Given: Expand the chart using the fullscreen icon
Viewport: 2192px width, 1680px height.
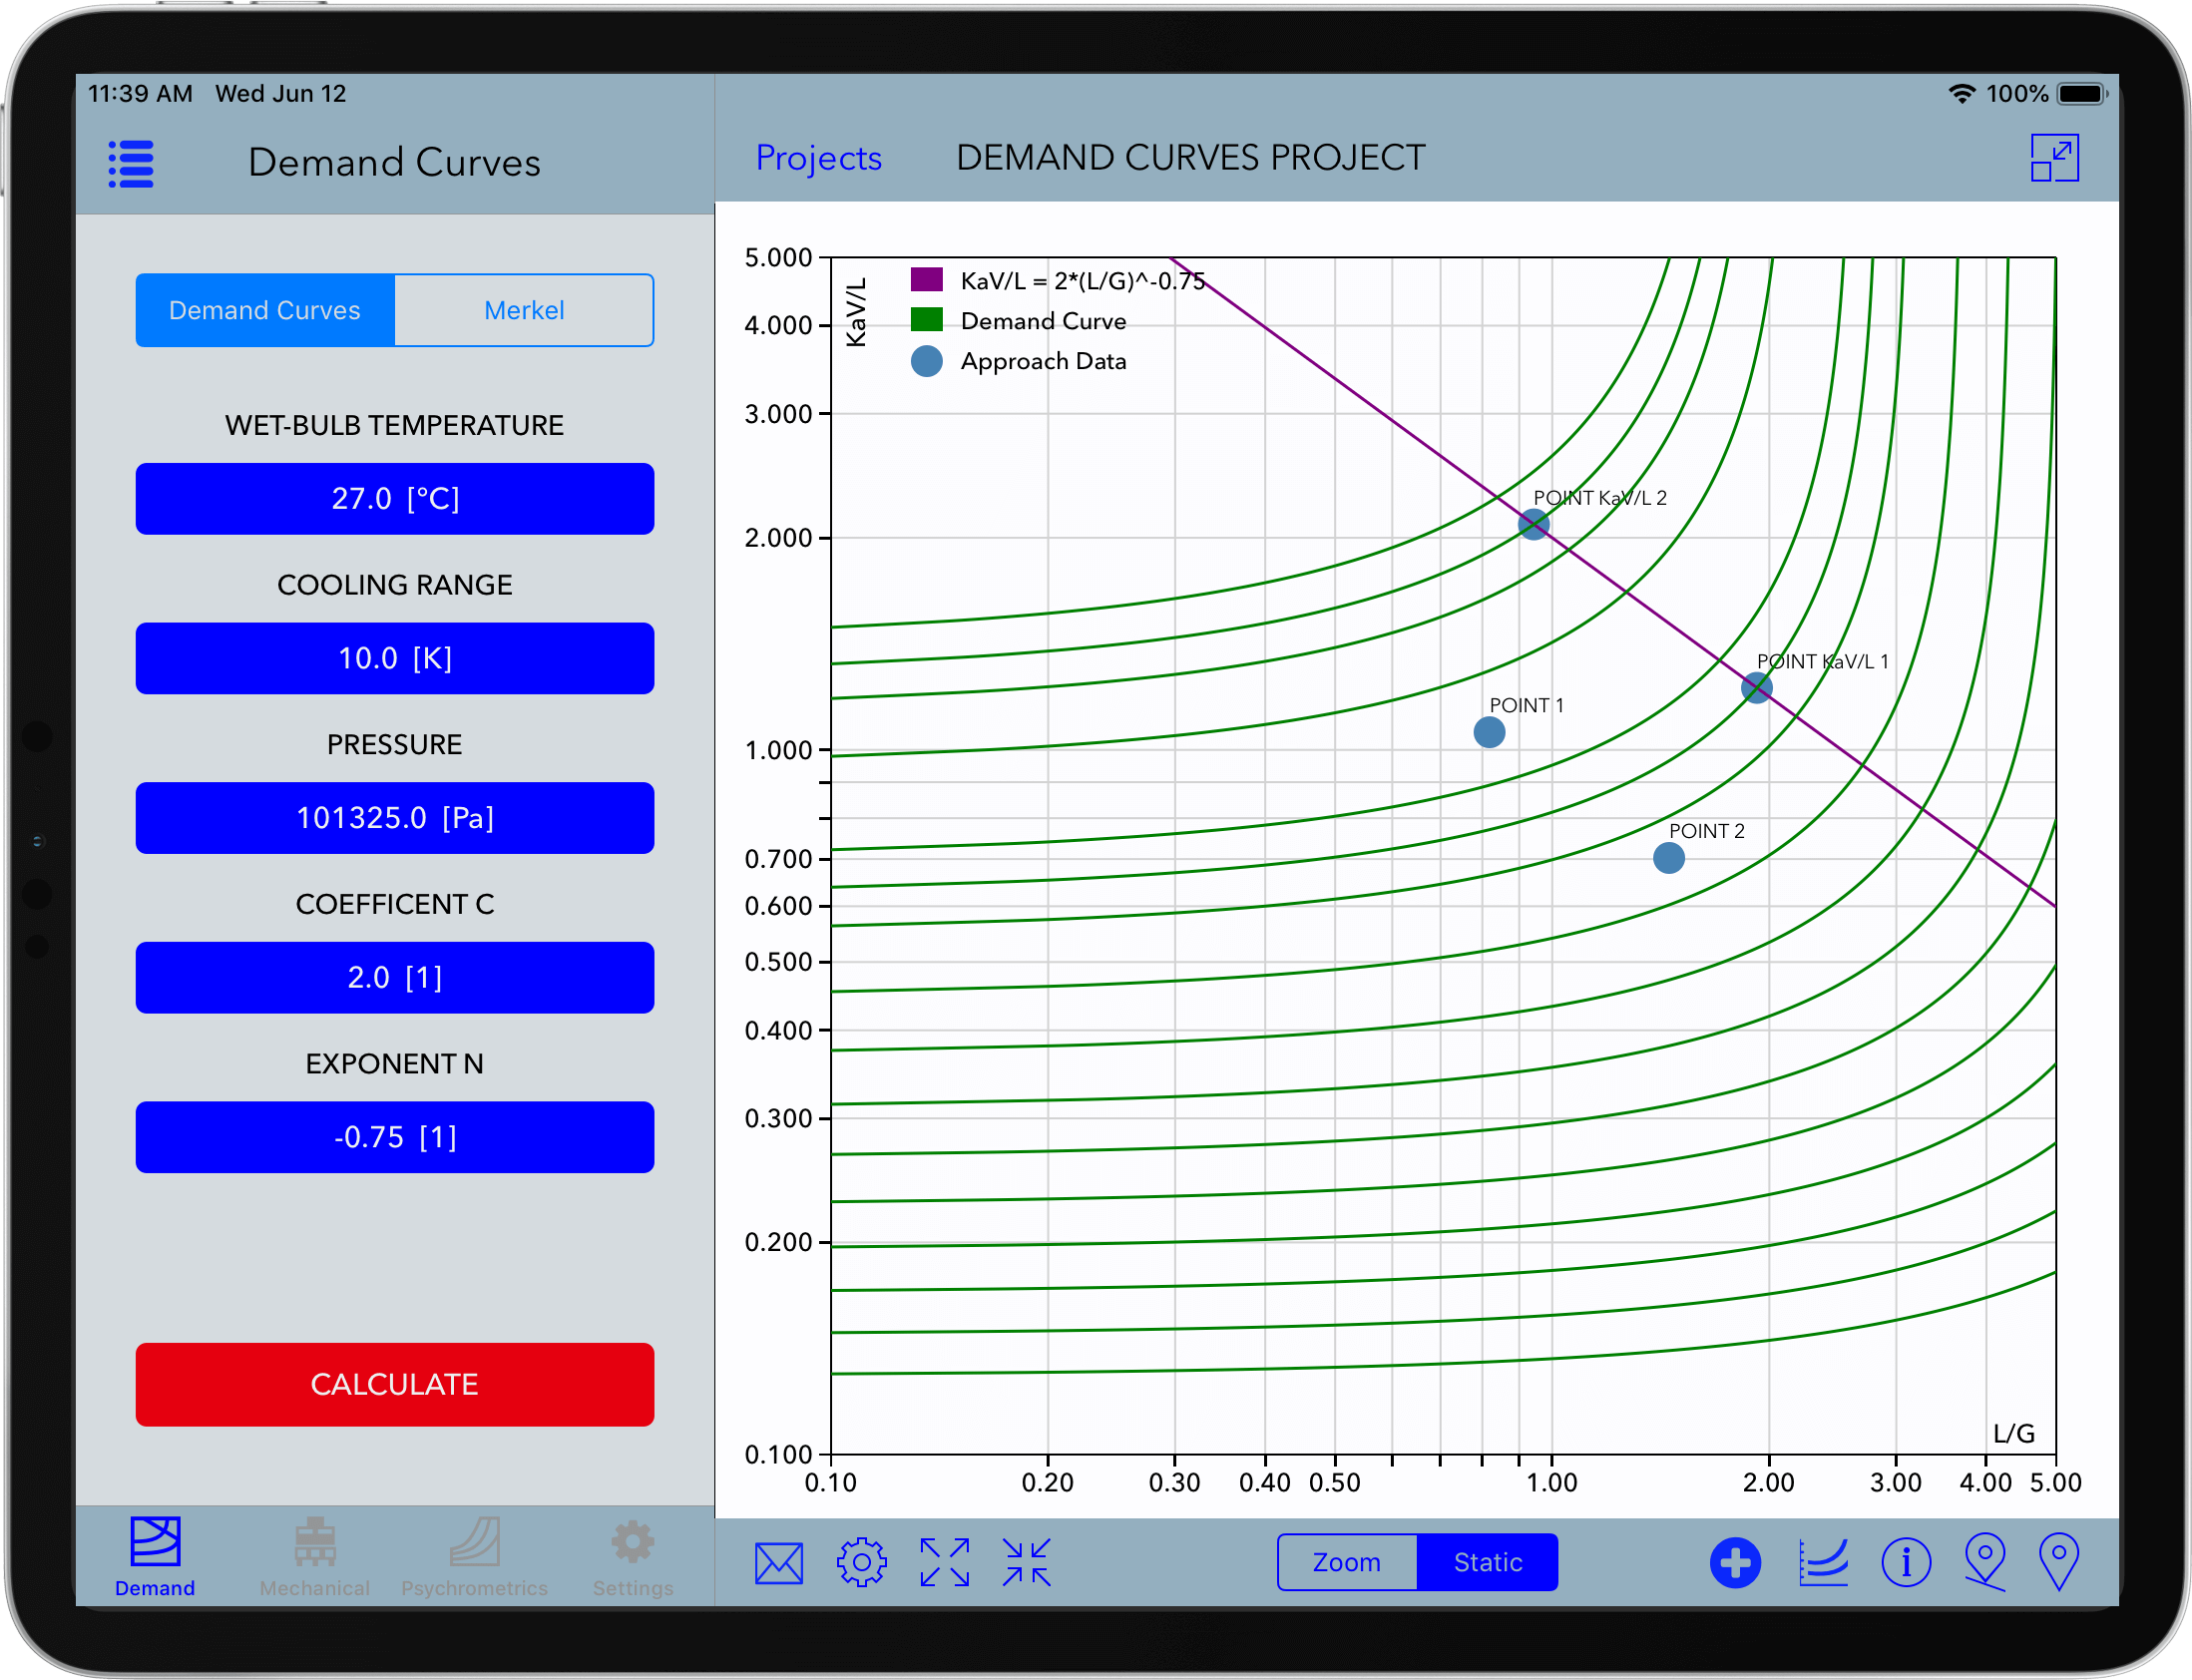Looking at the screenshot, I should click(2057, 157).
